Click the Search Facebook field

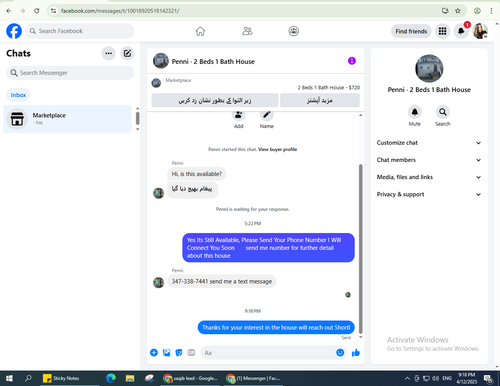click(x=80, y=31)
